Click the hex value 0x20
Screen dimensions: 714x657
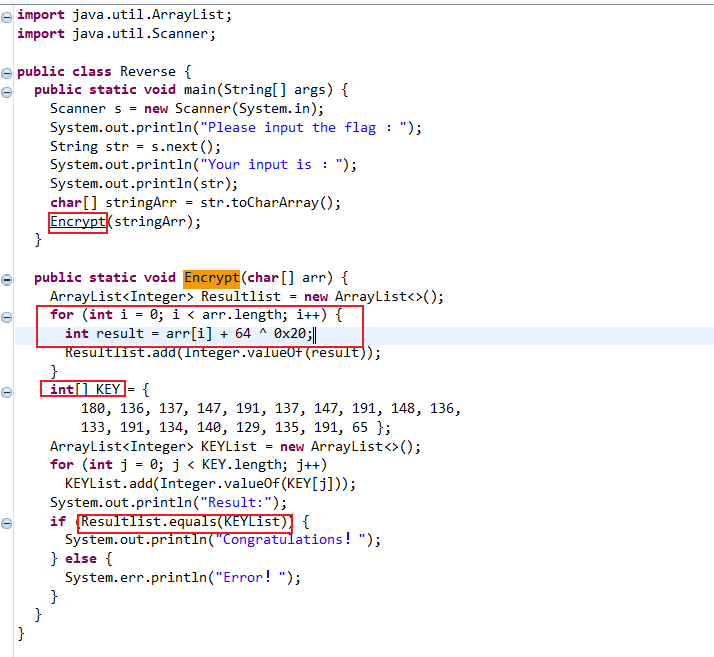tap(290, 334)
